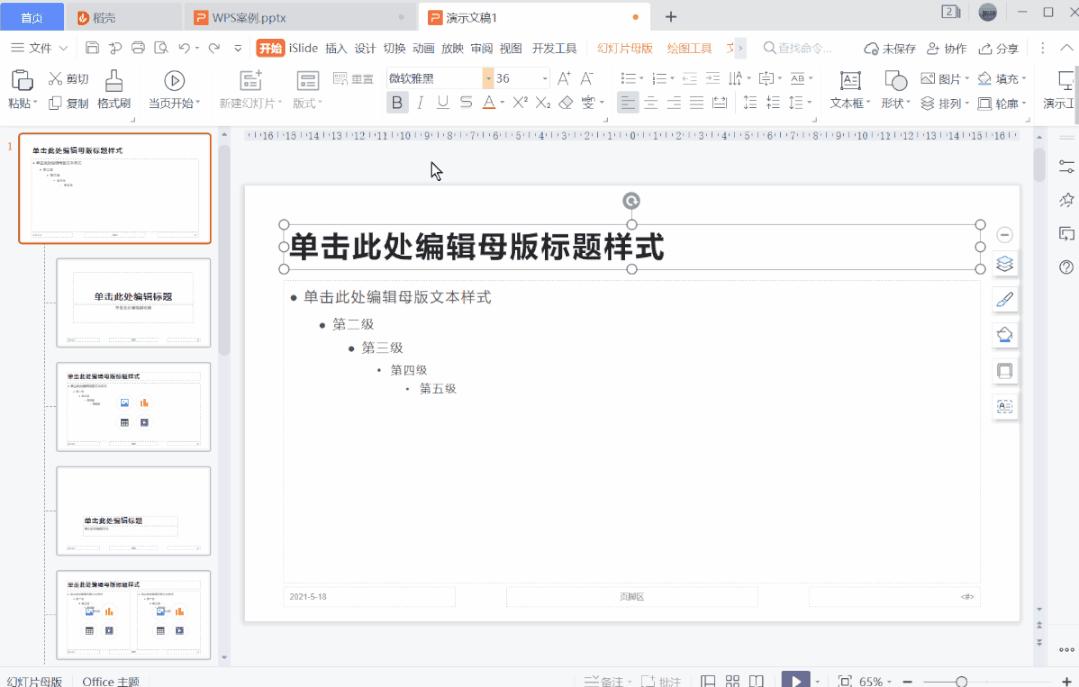Toggle underline formatting
1079x687 pixels.
click(440, 102)
